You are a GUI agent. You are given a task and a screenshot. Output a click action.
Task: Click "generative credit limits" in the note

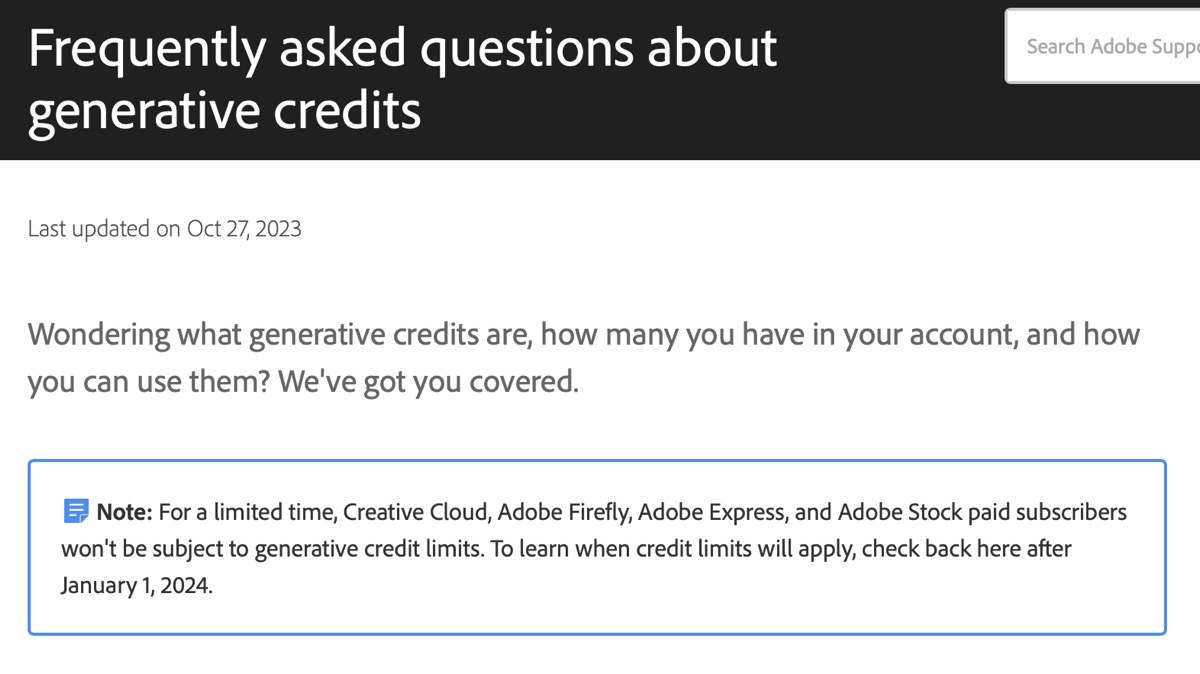[364, 549]
